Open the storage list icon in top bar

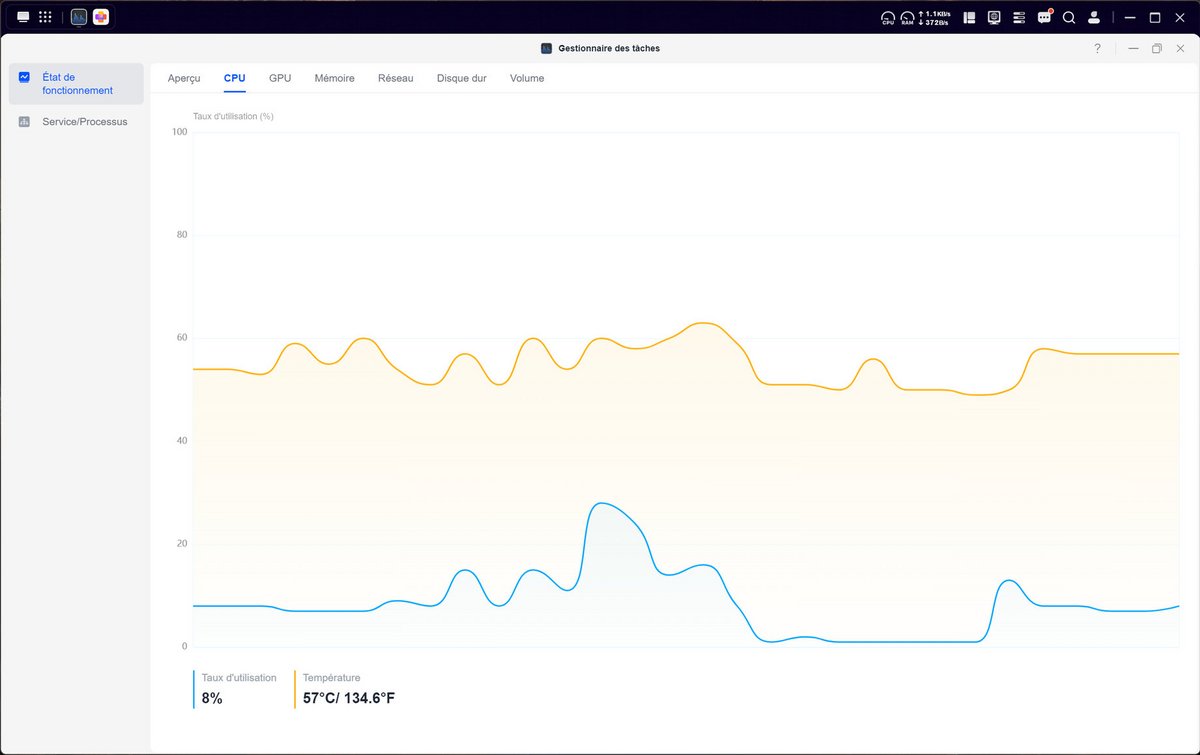[x=1019, y=17]
